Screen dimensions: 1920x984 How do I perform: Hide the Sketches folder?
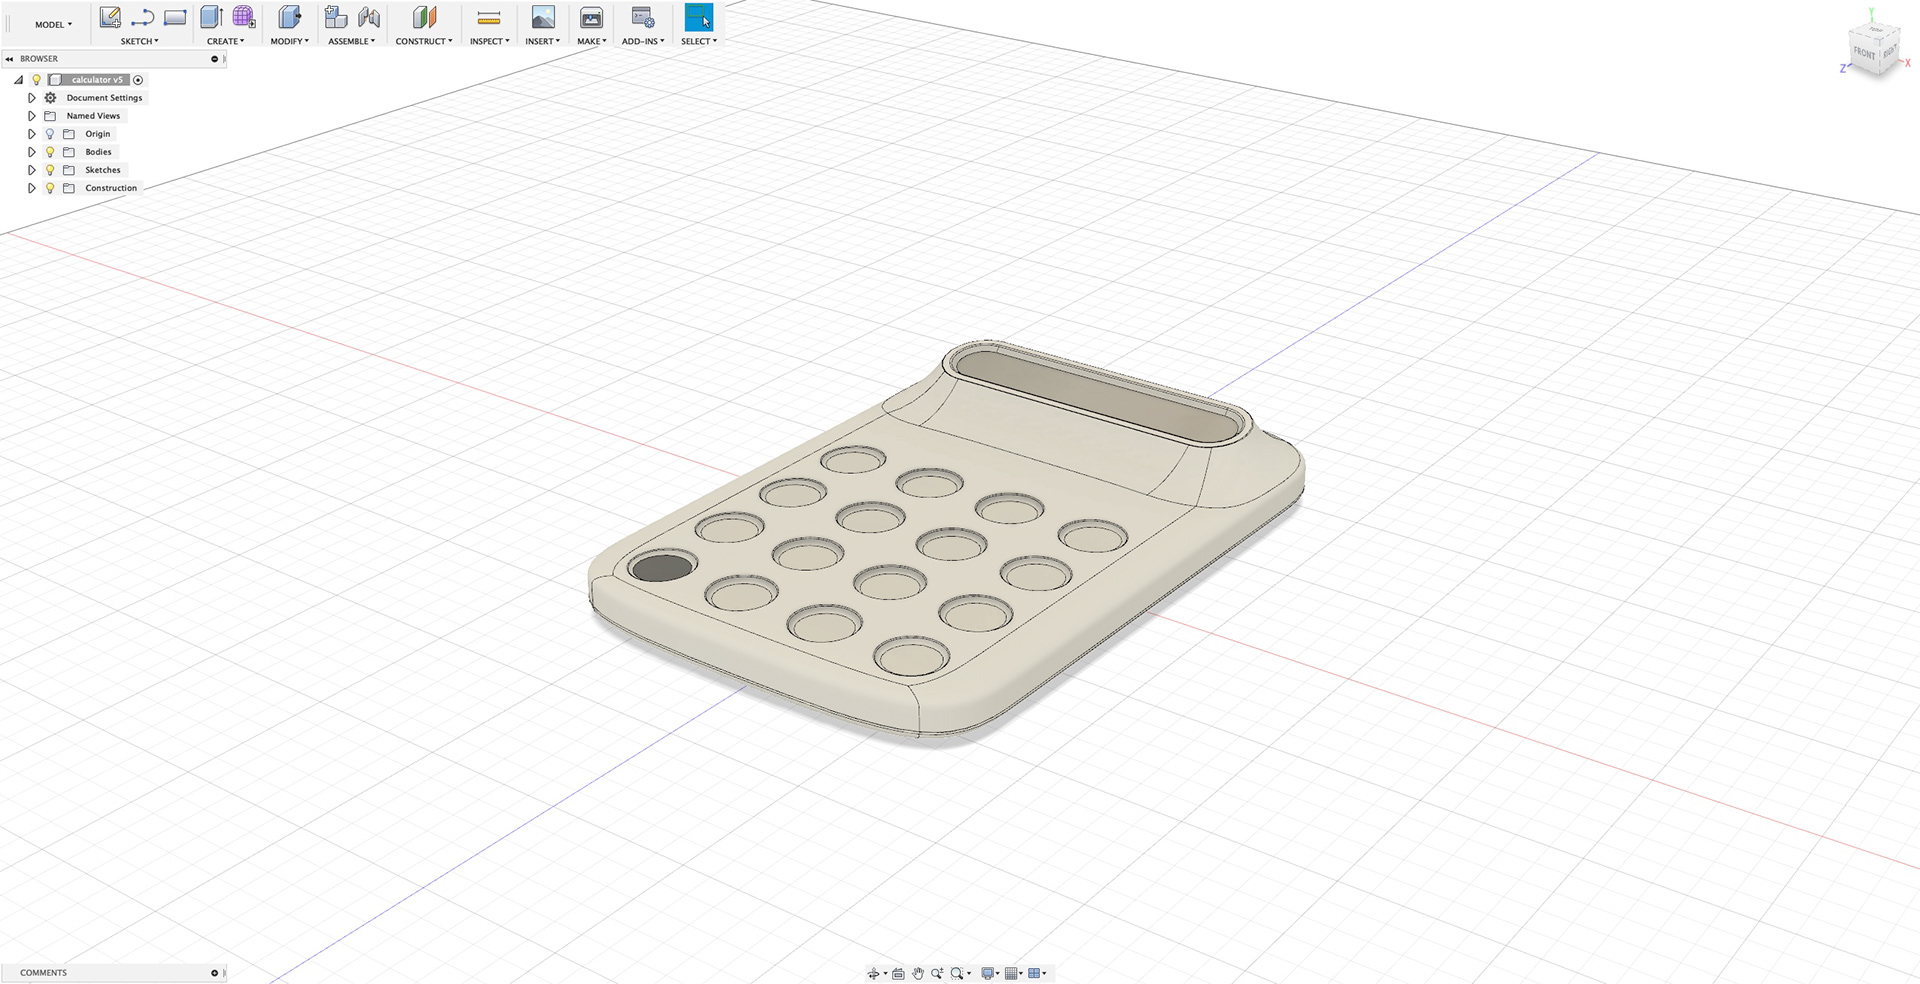(x=49, y=169)
